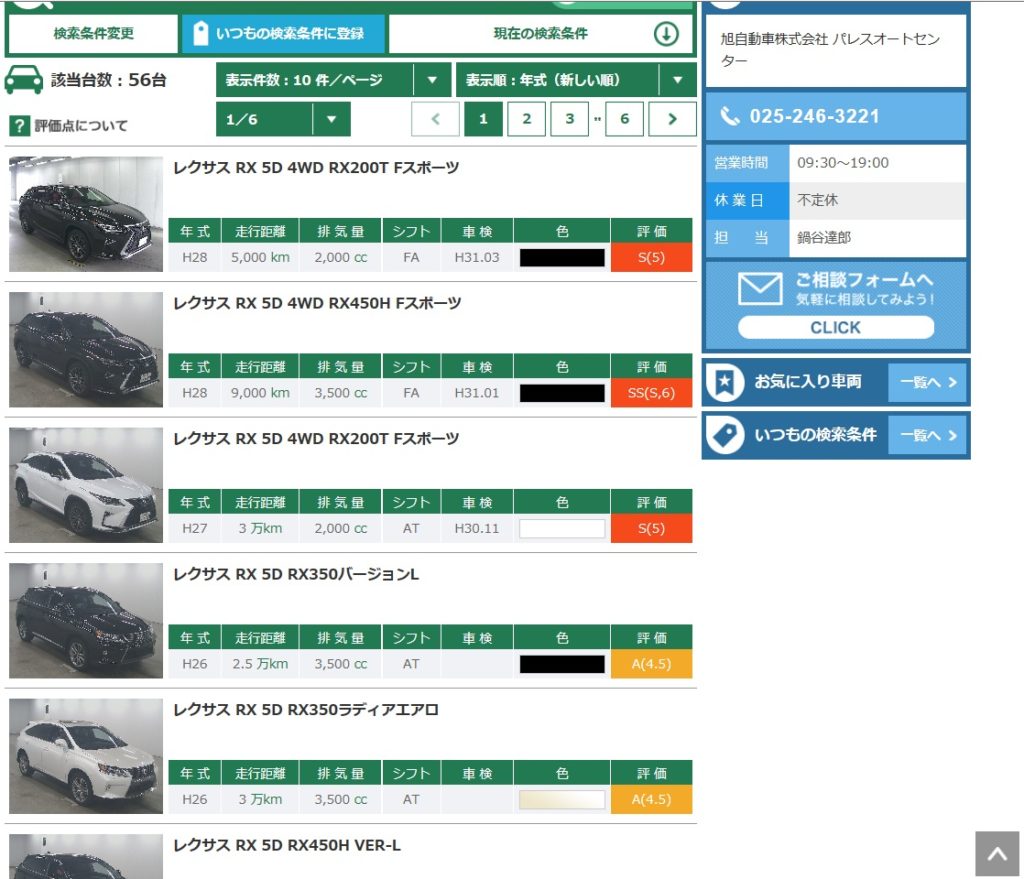This screenshot has width=1024, height=879.
Task: Go to page 1
Action: click(x=483, y=119)
